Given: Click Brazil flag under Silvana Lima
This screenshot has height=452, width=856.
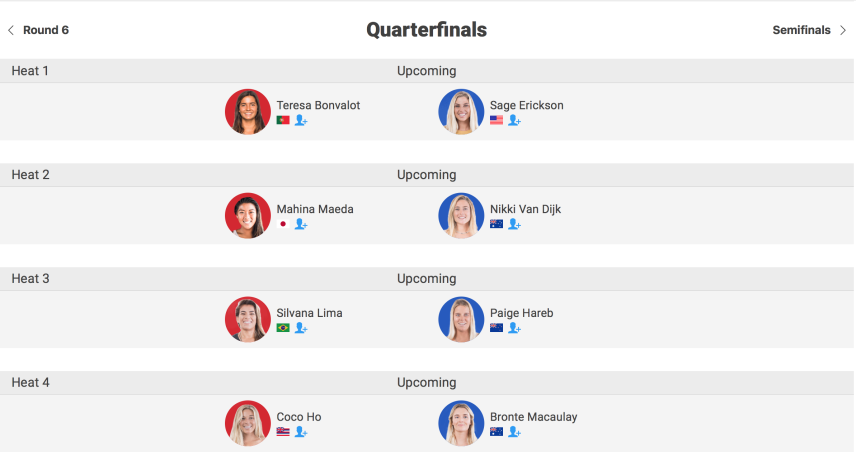Looking at the screenshot, I should tap(283, 328).
